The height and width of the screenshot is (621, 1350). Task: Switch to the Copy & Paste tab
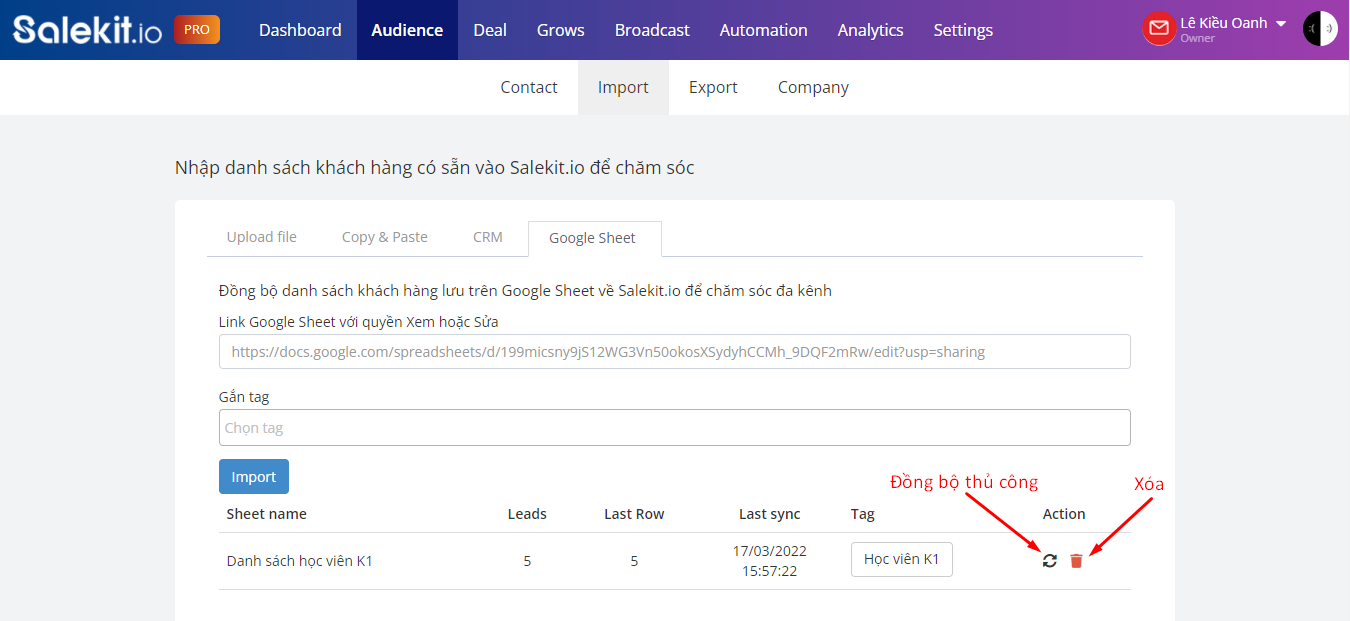tap(385, 237)
